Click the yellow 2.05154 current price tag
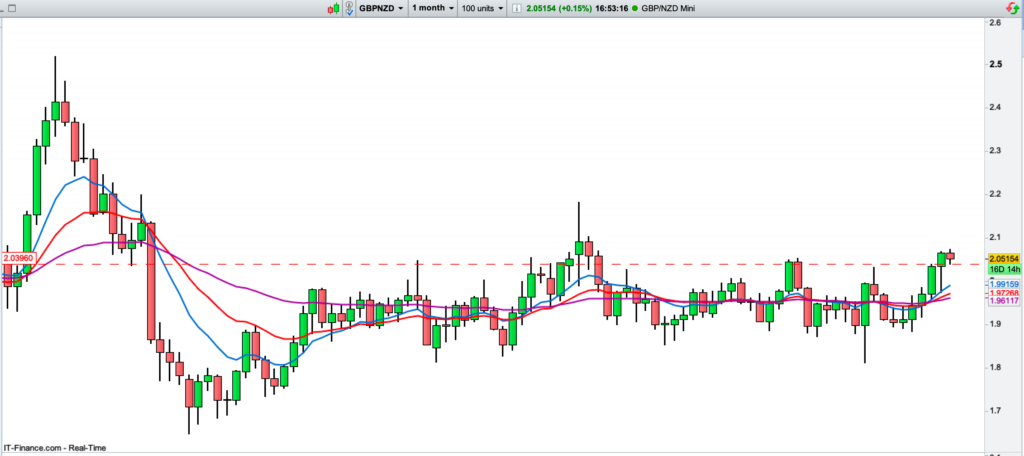Image resolution: width=1024 pixels, height=456 pixels. [x=1004, y=259]
